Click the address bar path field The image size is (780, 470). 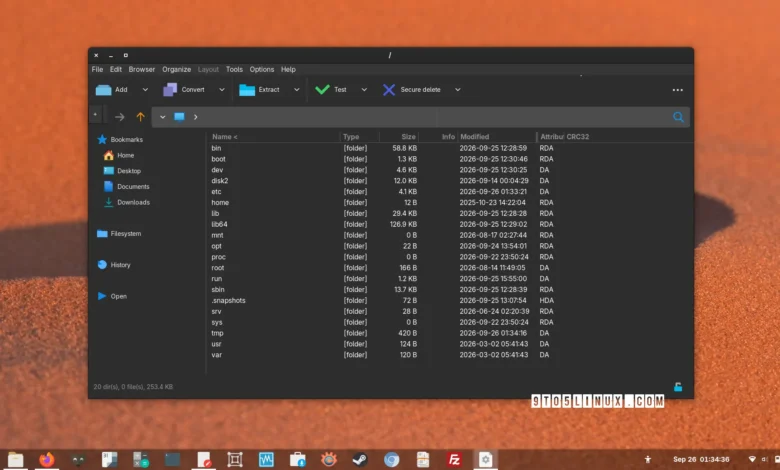coord(420,117)
